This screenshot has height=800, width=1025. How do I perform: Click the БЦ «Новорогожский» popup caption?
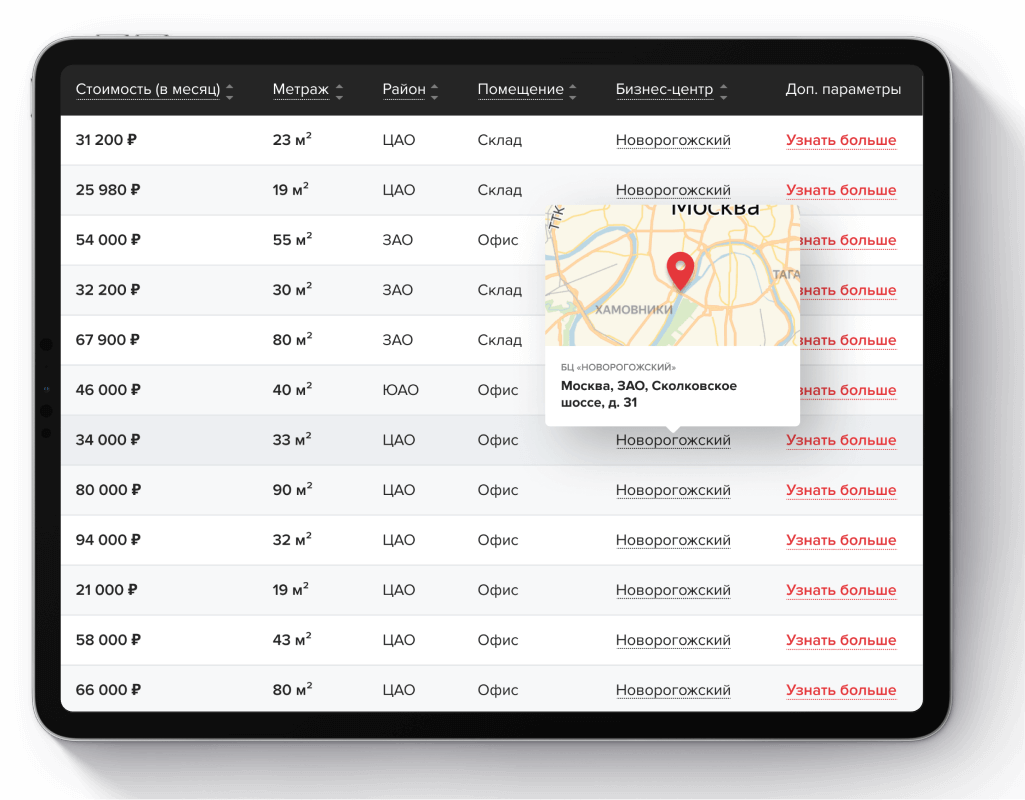tap(618, 367)
